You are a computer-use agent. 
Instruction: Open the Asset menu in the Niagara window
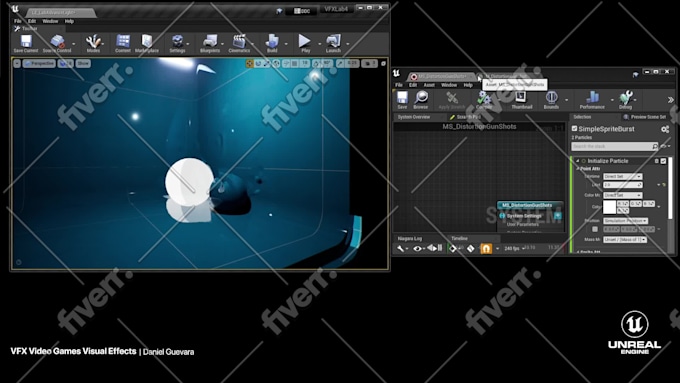click(x=429, y=85)
